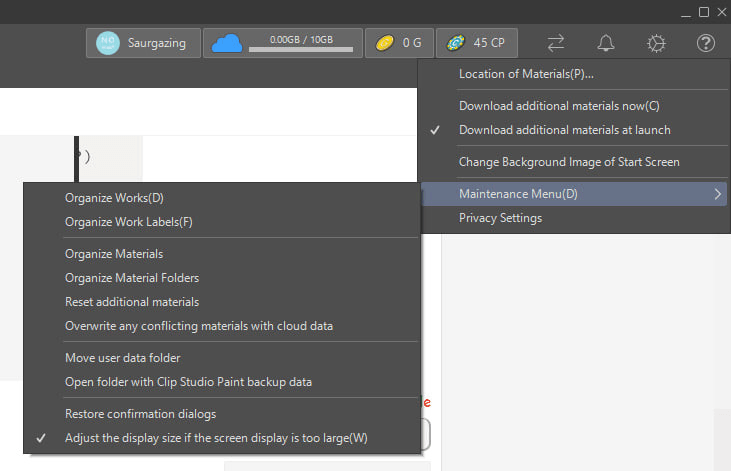Open the cloud storage icon
The height and width of the screenshot is (471, 731).
[227, 43]
